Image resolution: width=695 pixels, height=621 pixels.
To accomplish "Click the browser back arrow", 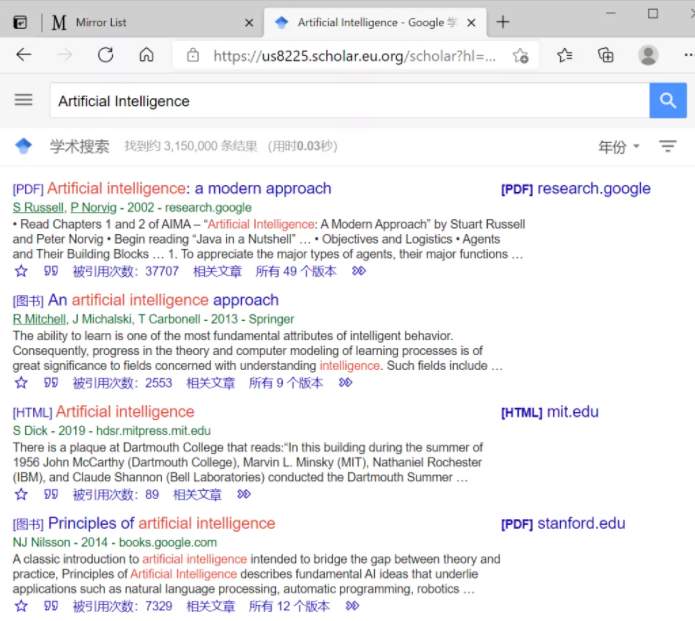I will [23, 55].
